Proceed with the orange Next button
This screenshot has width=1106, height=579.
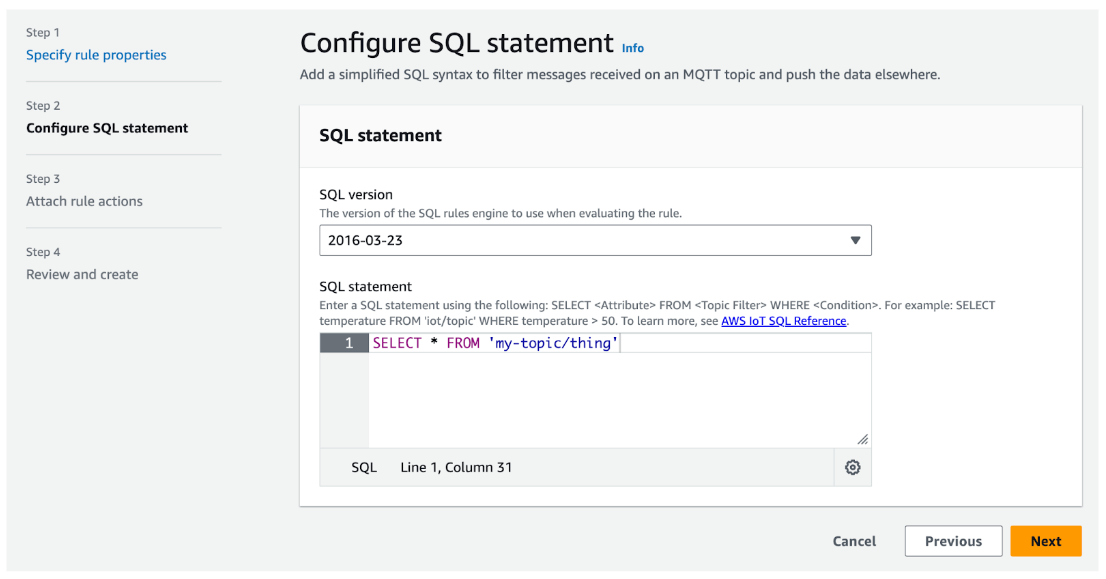click(1045, 541)
